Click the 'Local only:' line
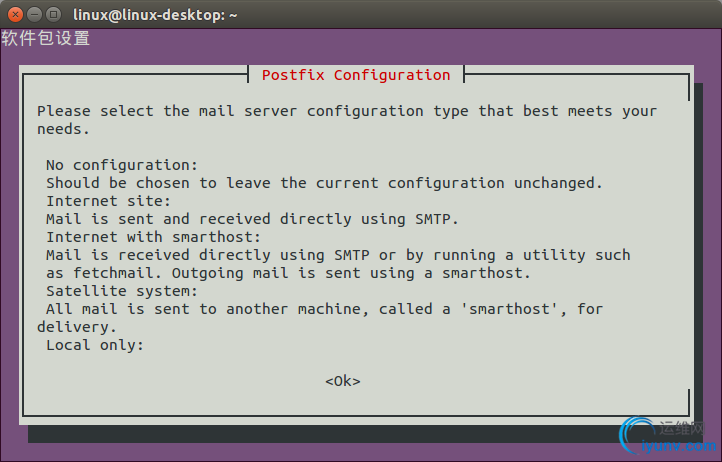This screenshot has width=722, height=462. click(x=95, y=345)
